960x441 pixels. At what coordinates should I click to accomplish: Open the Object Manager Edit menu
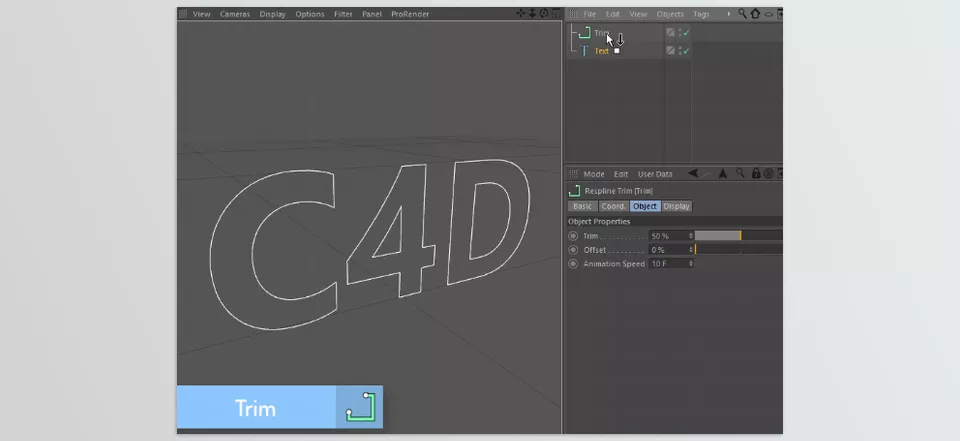point(613,14)
